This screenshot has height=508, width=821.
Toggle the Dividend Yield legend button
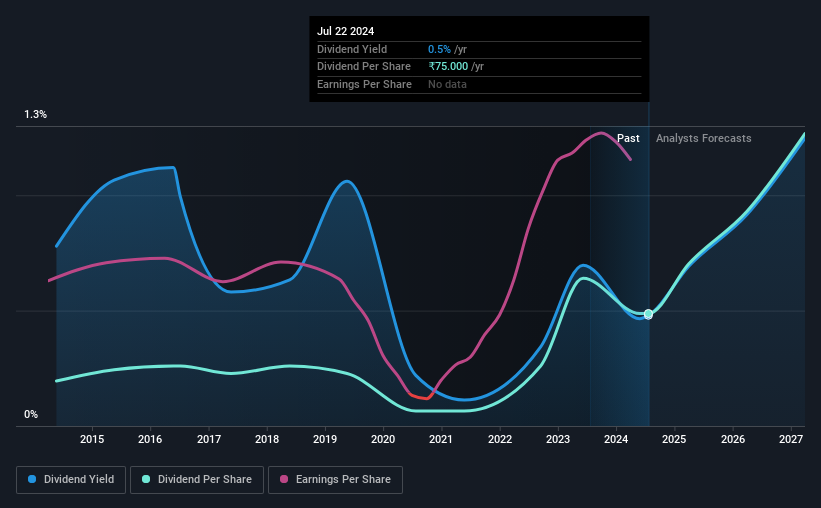(x=71, y=480)
